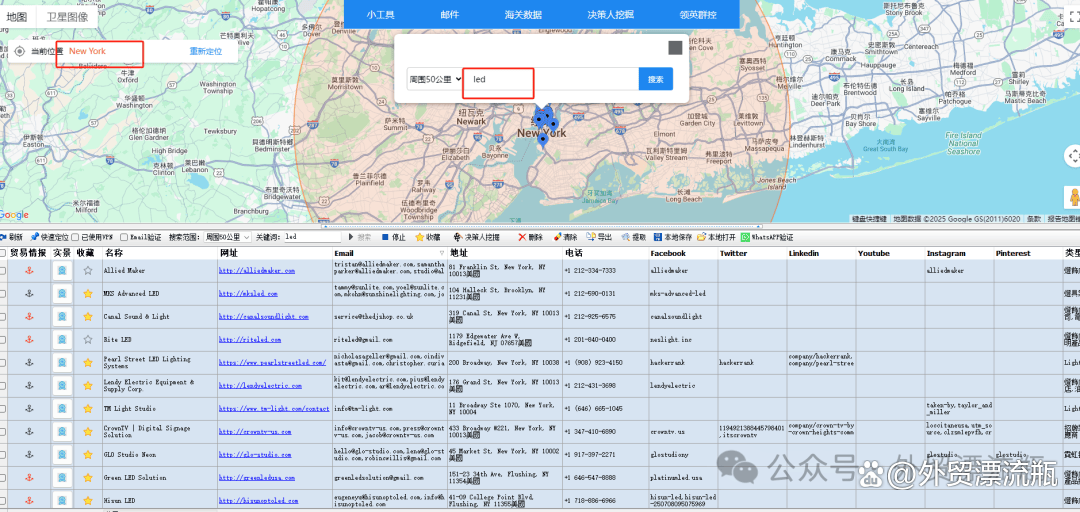Tick the row checkbox for TM Light Studio
This screenshot has height=512, width=1080.
coord(3,409)
